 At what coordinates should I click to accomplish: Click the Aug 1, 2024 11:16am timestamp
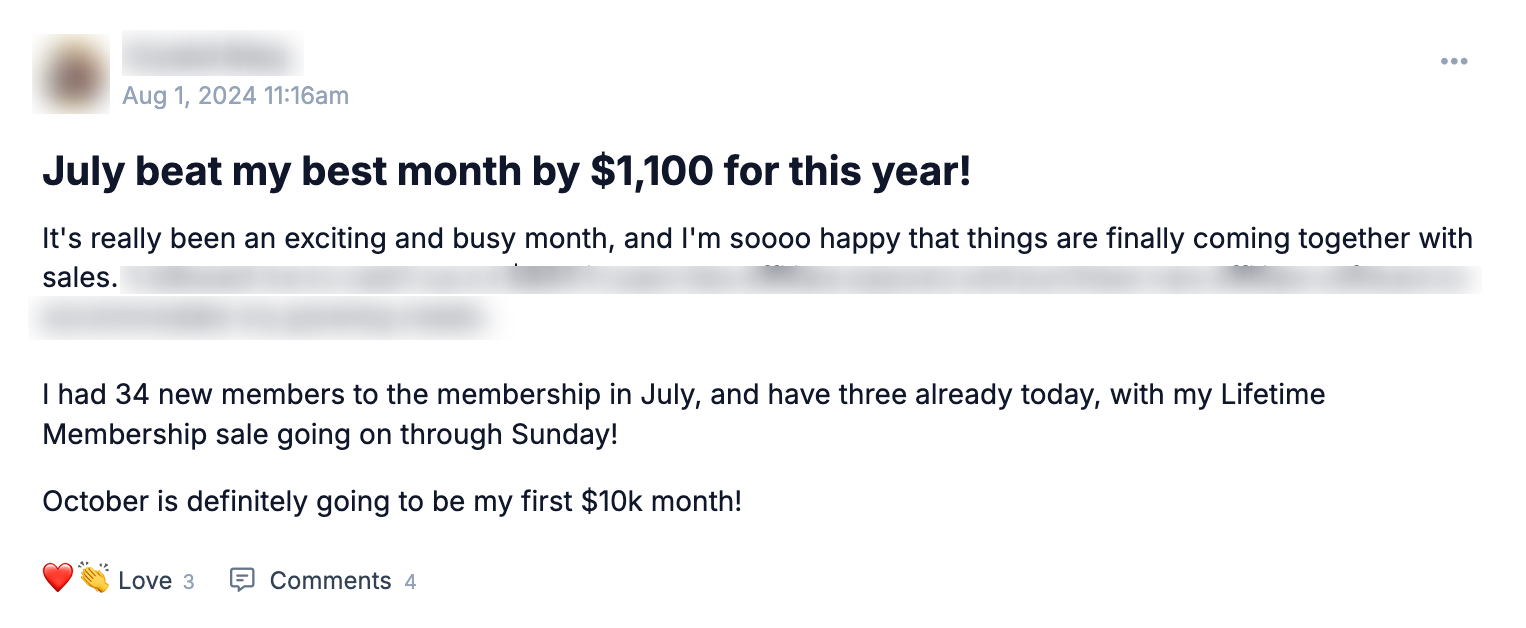pos(235,96)
